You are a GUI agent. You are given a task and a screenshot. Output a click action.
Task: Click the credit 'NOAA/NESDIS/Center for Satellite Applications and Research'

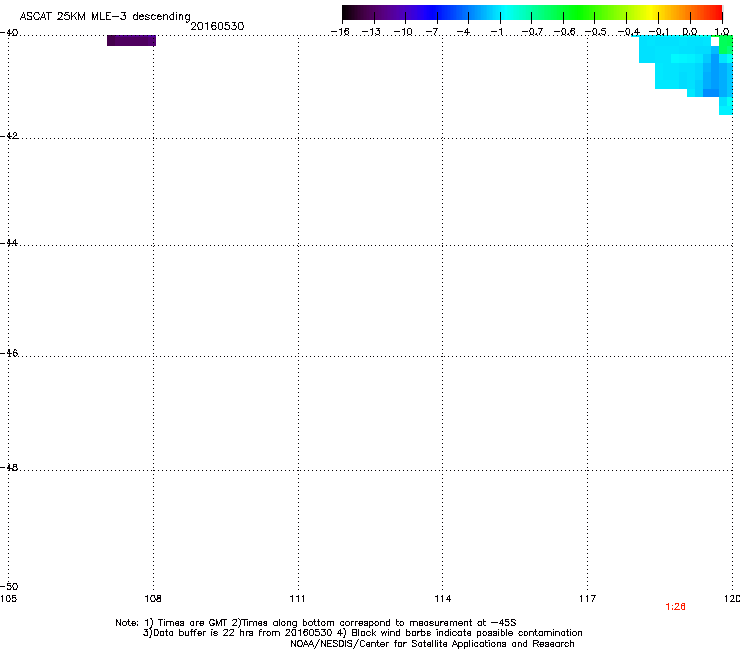432,644
